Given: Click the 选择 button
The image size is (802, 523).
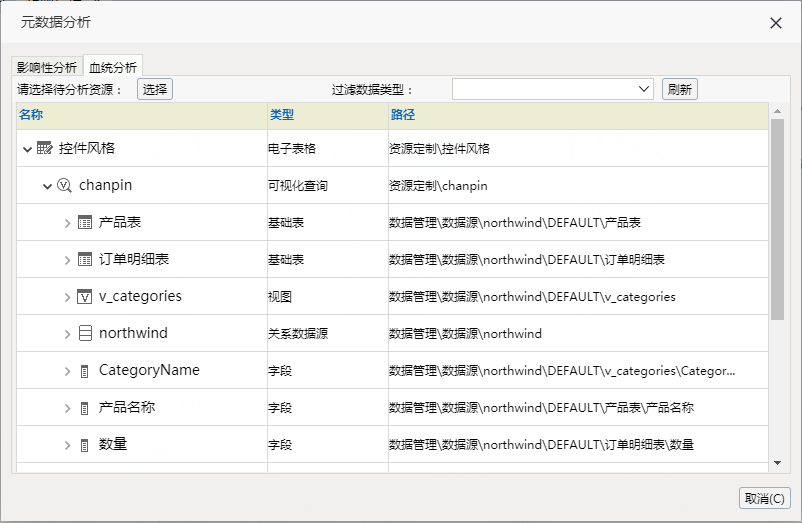Looking at the screenshot, I should point(155,89).
